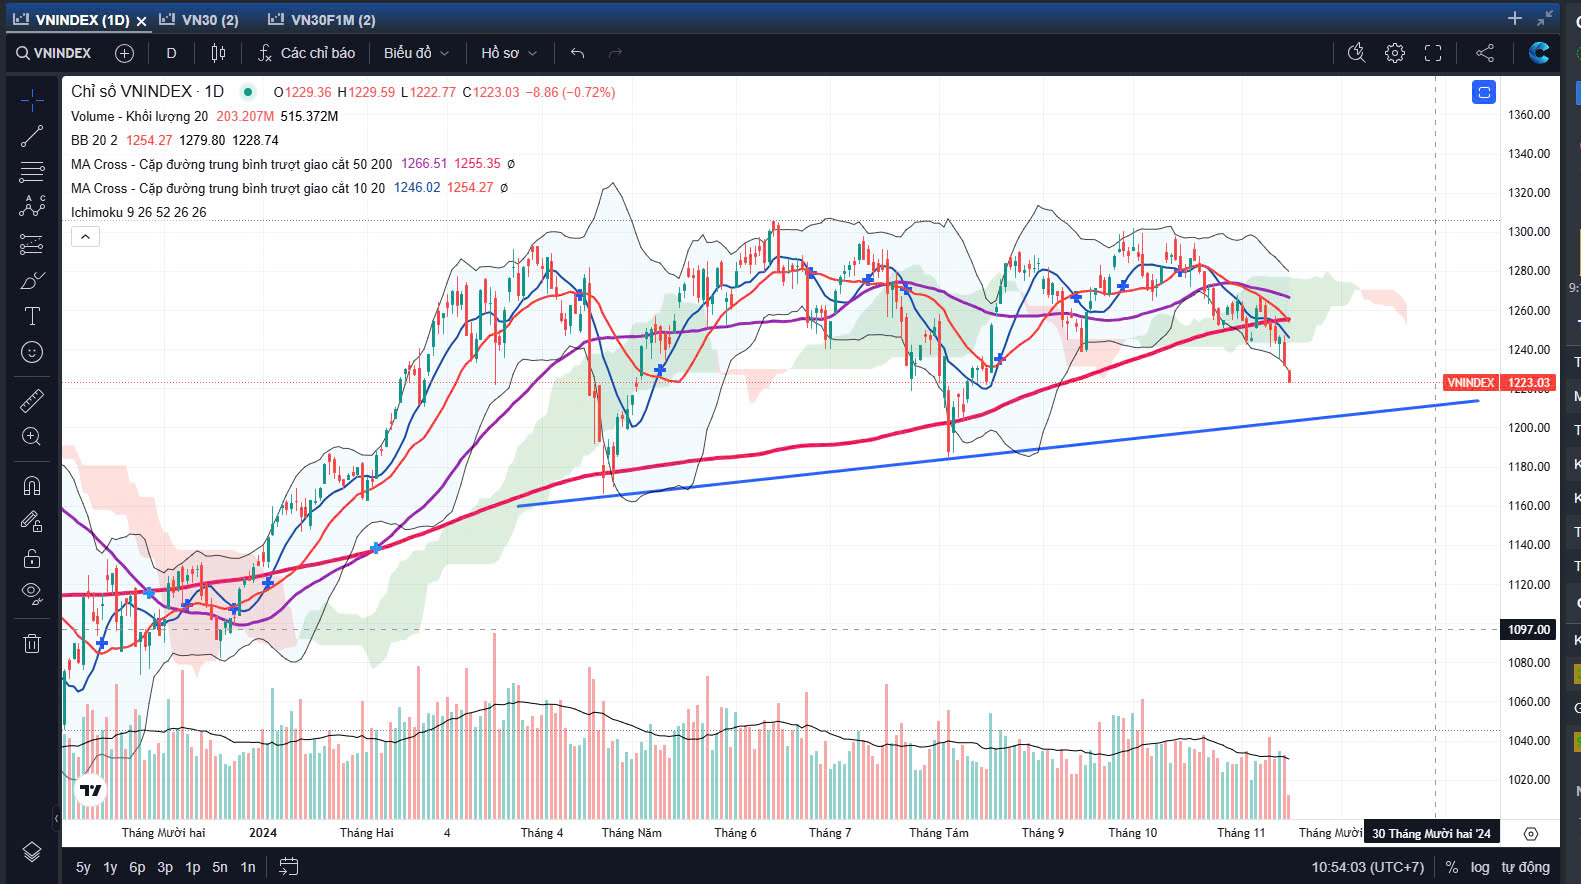
Task: Open the go to date calendar
Action: [289, 867]
